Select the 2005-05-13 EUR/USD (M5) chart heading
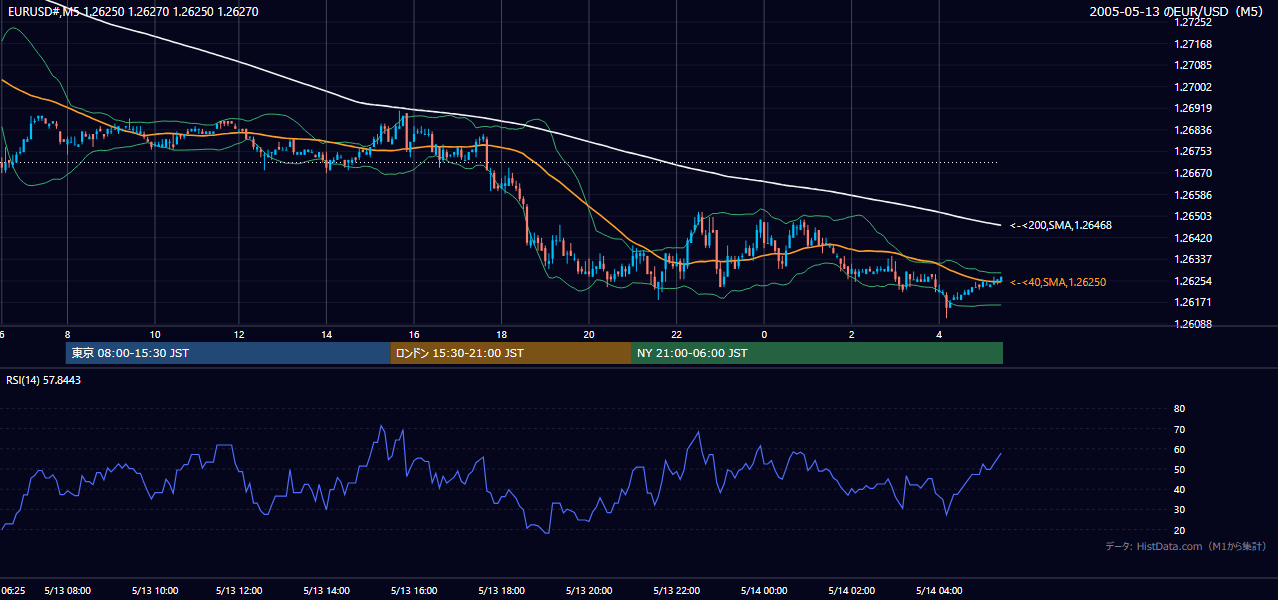 click(x=1178, y=12)
